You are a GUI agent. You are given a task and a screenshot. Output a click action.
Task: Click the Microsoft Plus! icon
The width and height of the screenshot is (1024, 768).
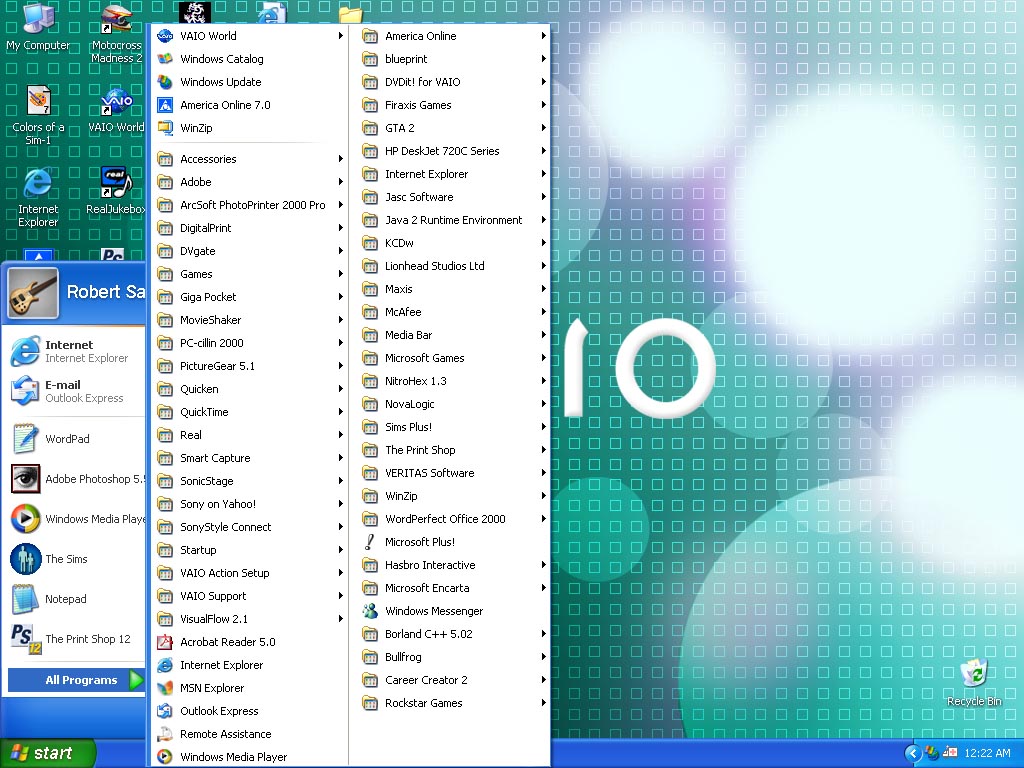[x=370, y=542]
